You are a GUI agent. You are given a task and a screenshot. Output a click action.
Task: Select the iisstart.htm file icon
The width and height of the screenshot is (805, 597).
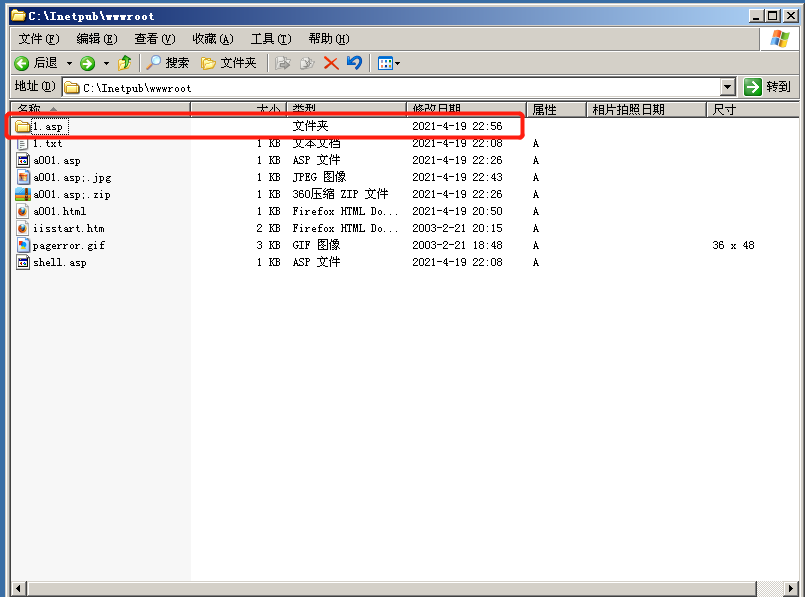click(23, 228)
